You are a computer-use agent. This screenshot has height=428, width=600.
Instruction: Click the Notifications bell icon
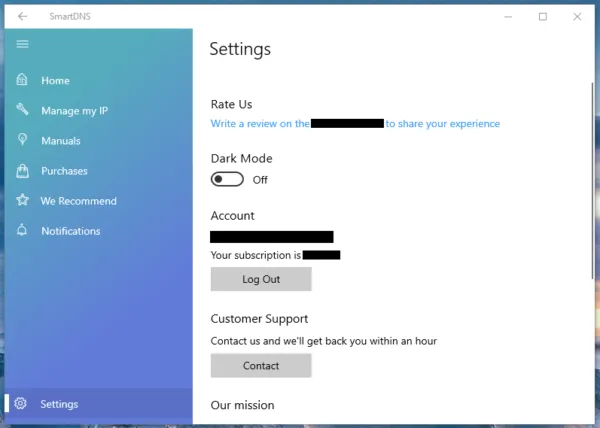(x=22, y=230)
